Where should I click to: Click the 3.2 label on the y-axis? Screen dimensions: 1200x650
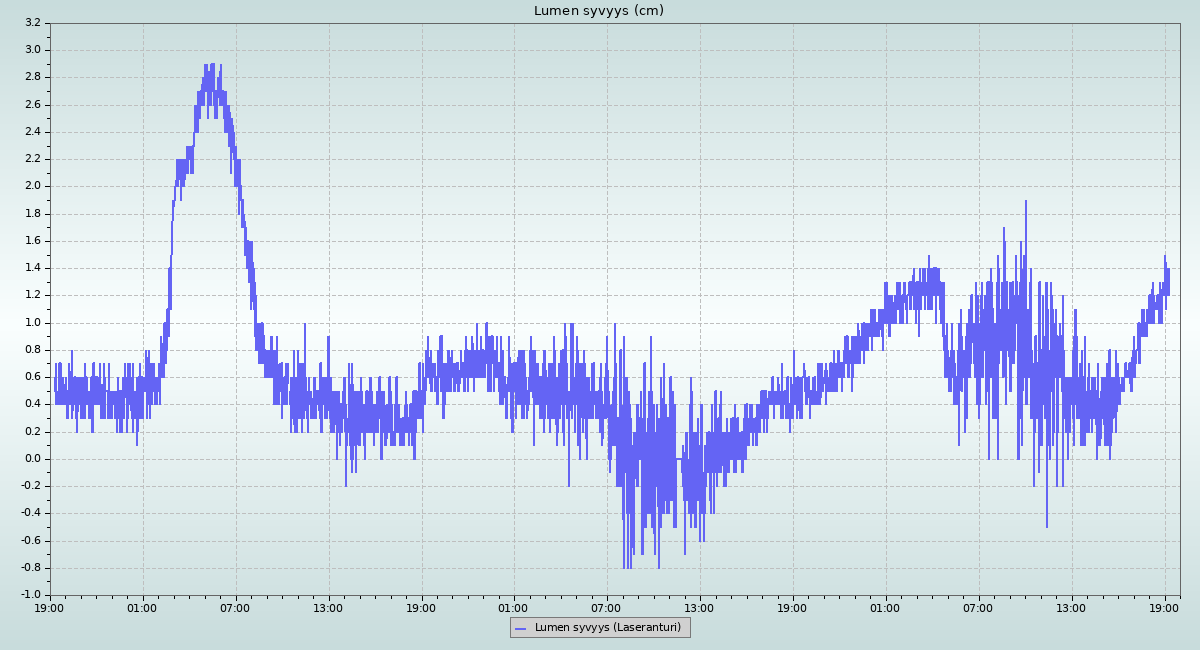tap(32, 22)
